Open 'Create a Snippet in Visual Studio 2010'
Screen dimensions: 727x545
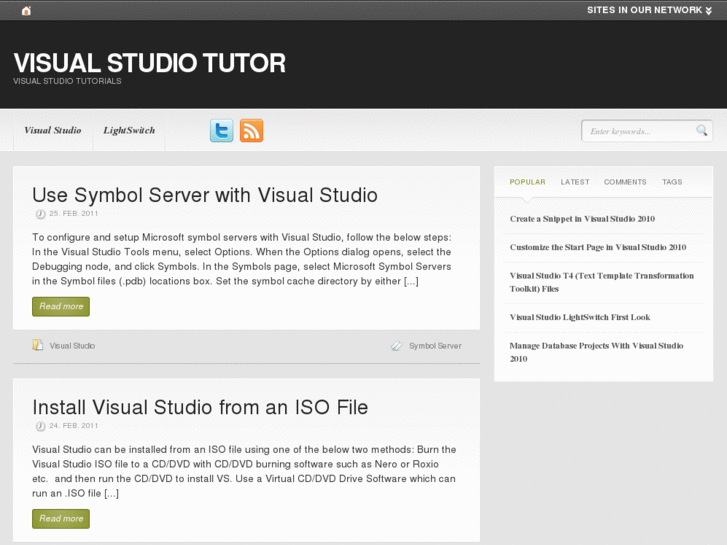(582, 219)
